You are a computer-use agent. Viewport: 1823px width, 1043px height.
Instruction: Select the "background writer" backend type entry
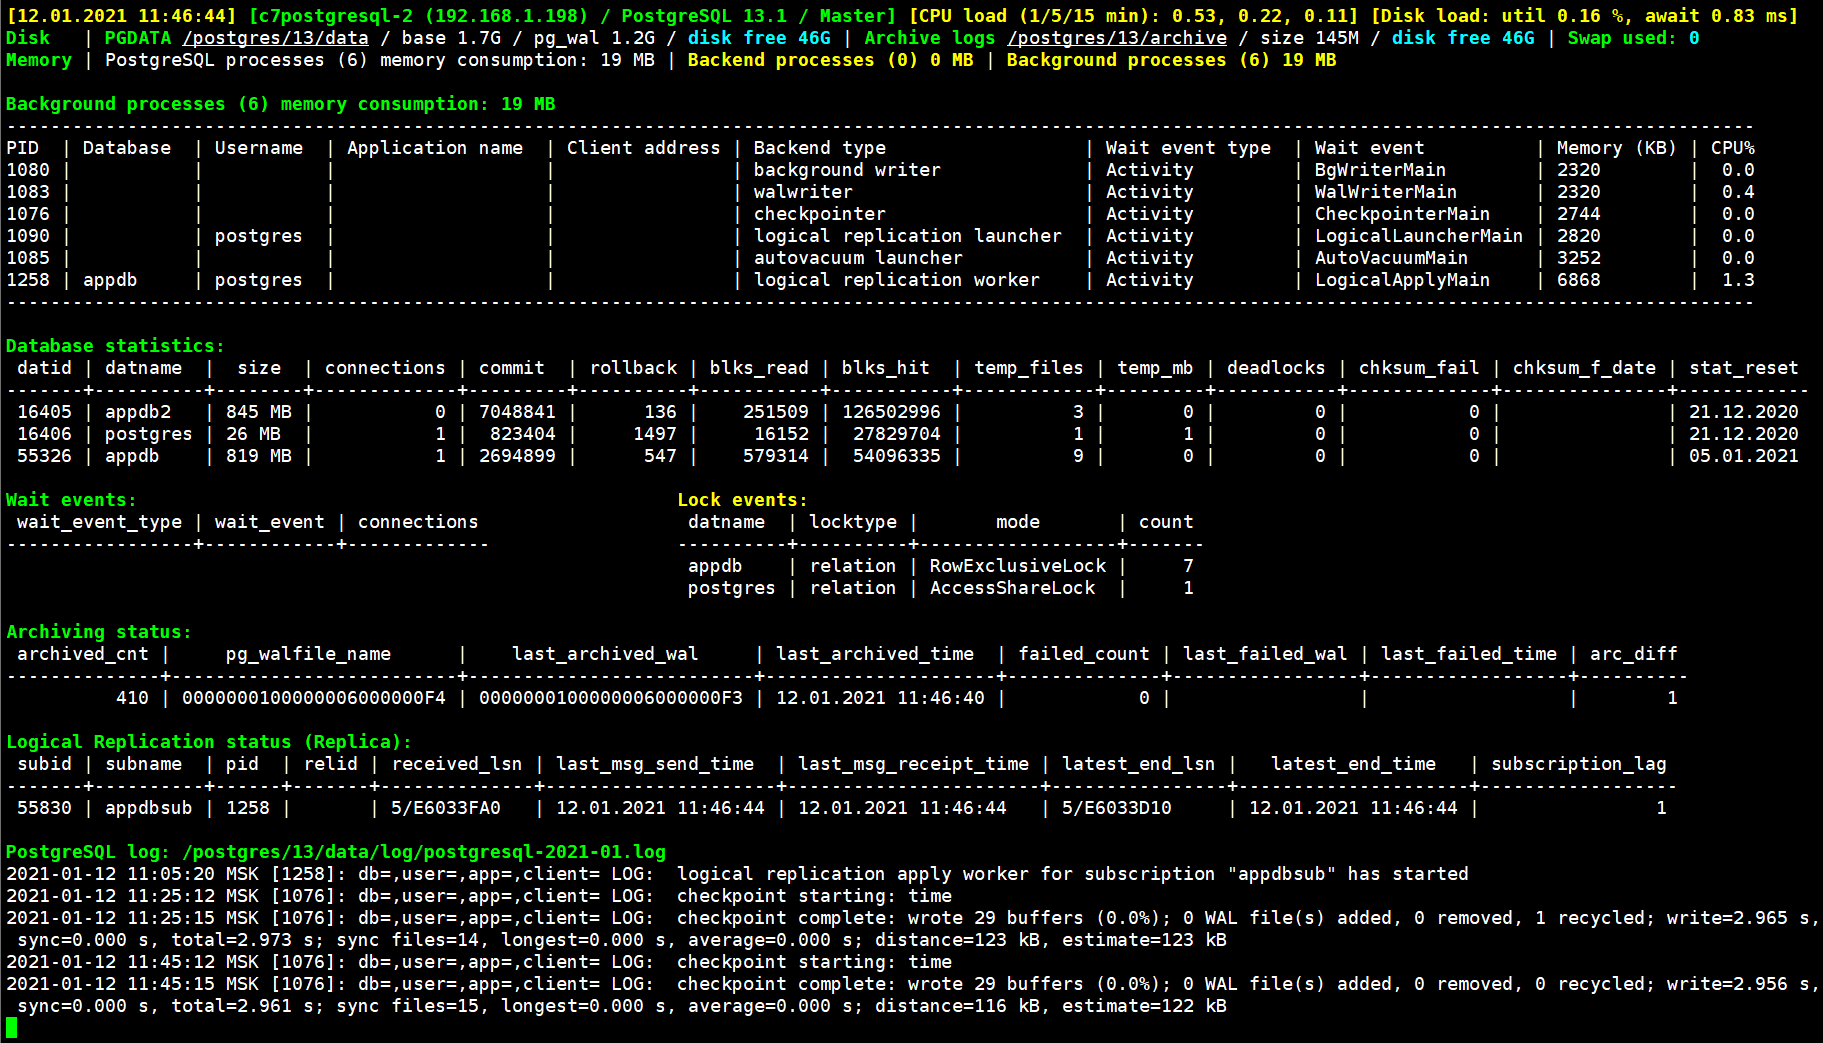tap(847, 170)
